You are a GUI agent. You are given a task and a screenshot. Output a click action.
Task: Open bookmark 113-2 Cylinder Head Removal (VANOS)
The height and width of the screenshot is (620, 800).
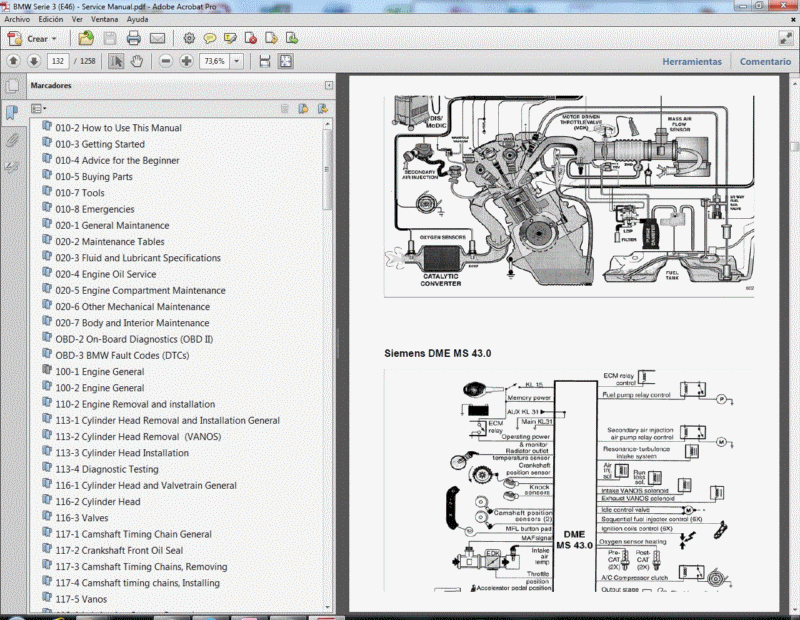coord(138,437)
